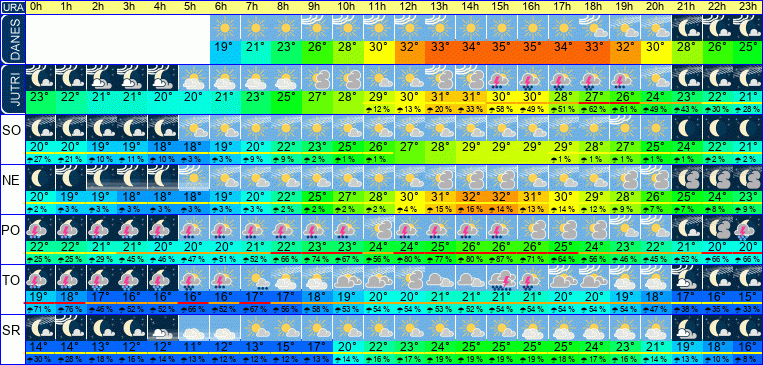Click the clear moon icon for SO at 21h
The height and width of the screenshot is (365, 763).
[687, 128]
